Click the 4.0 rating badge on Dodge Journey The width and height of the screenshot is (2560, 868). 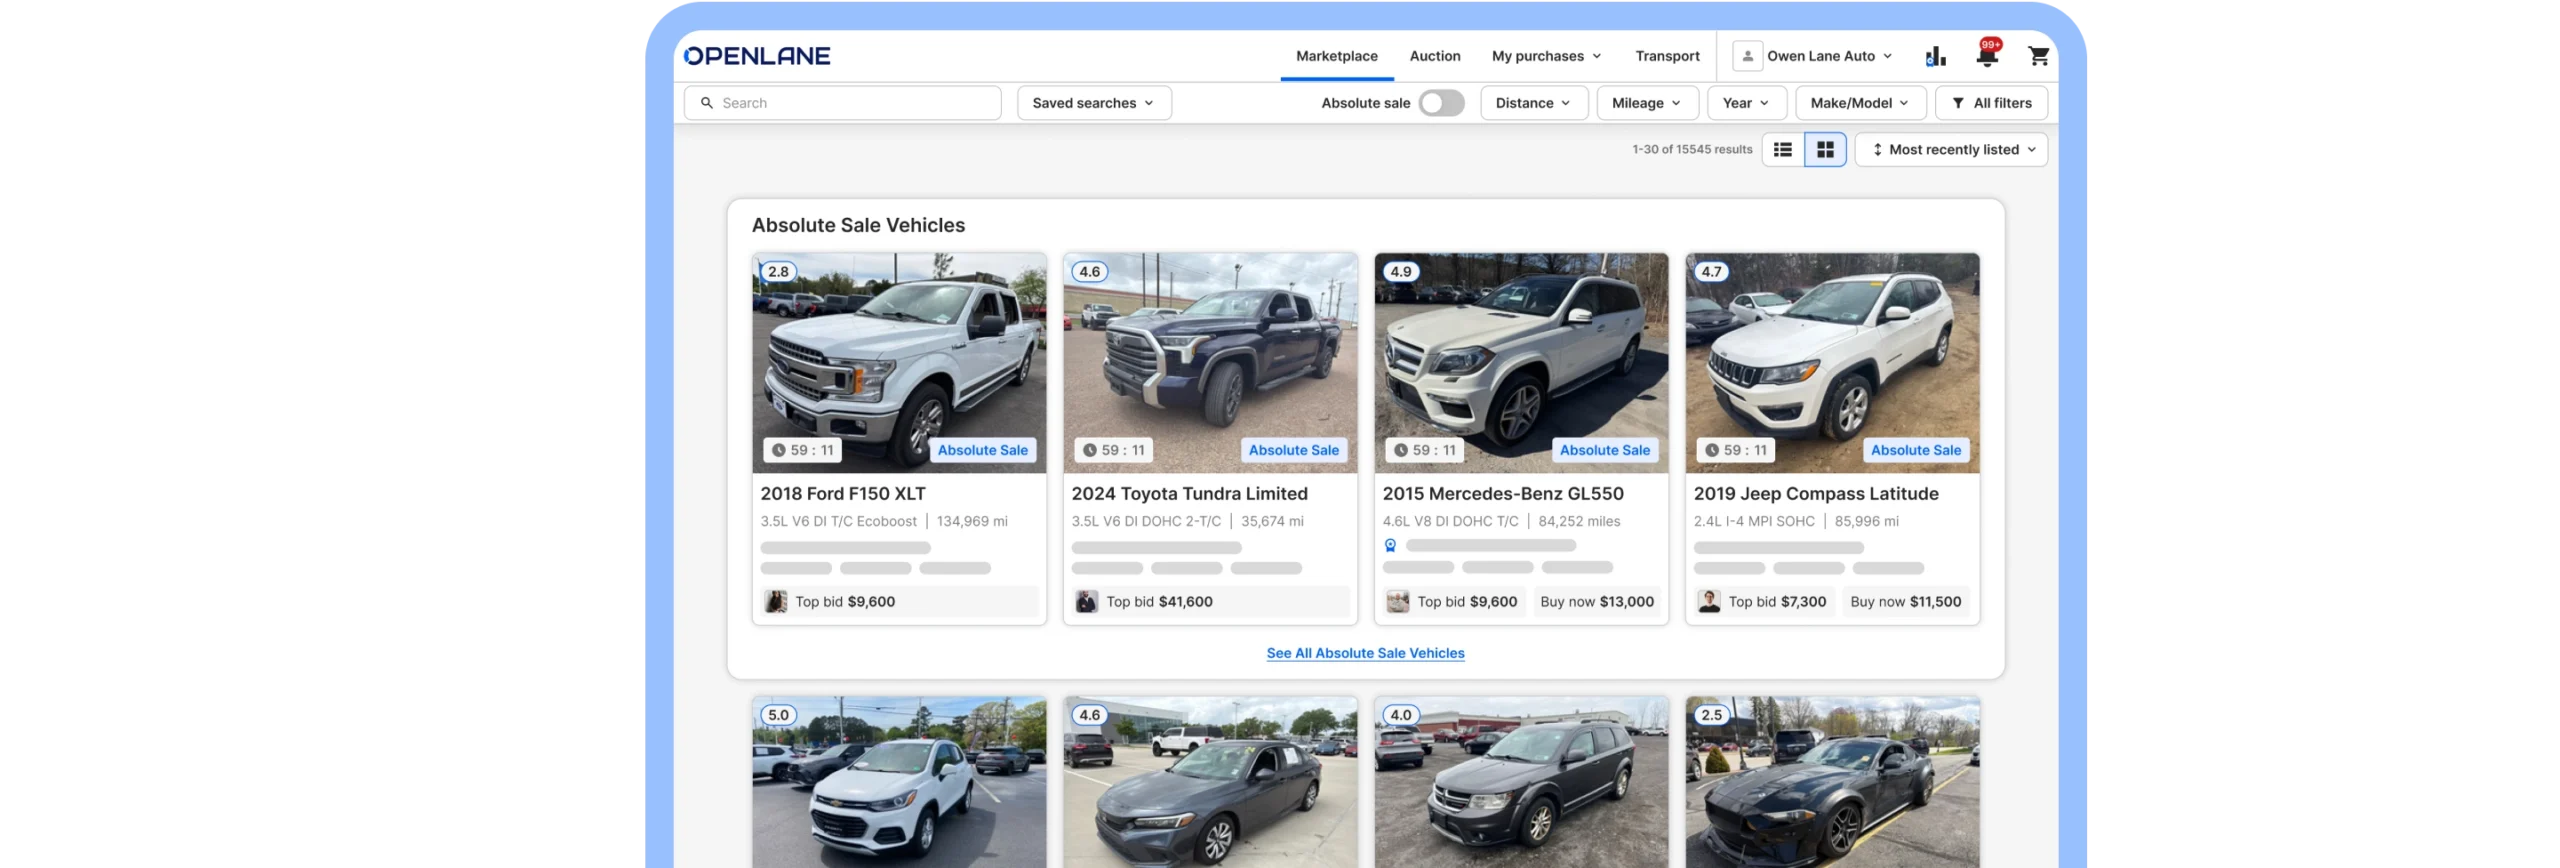pos(1400,716)
